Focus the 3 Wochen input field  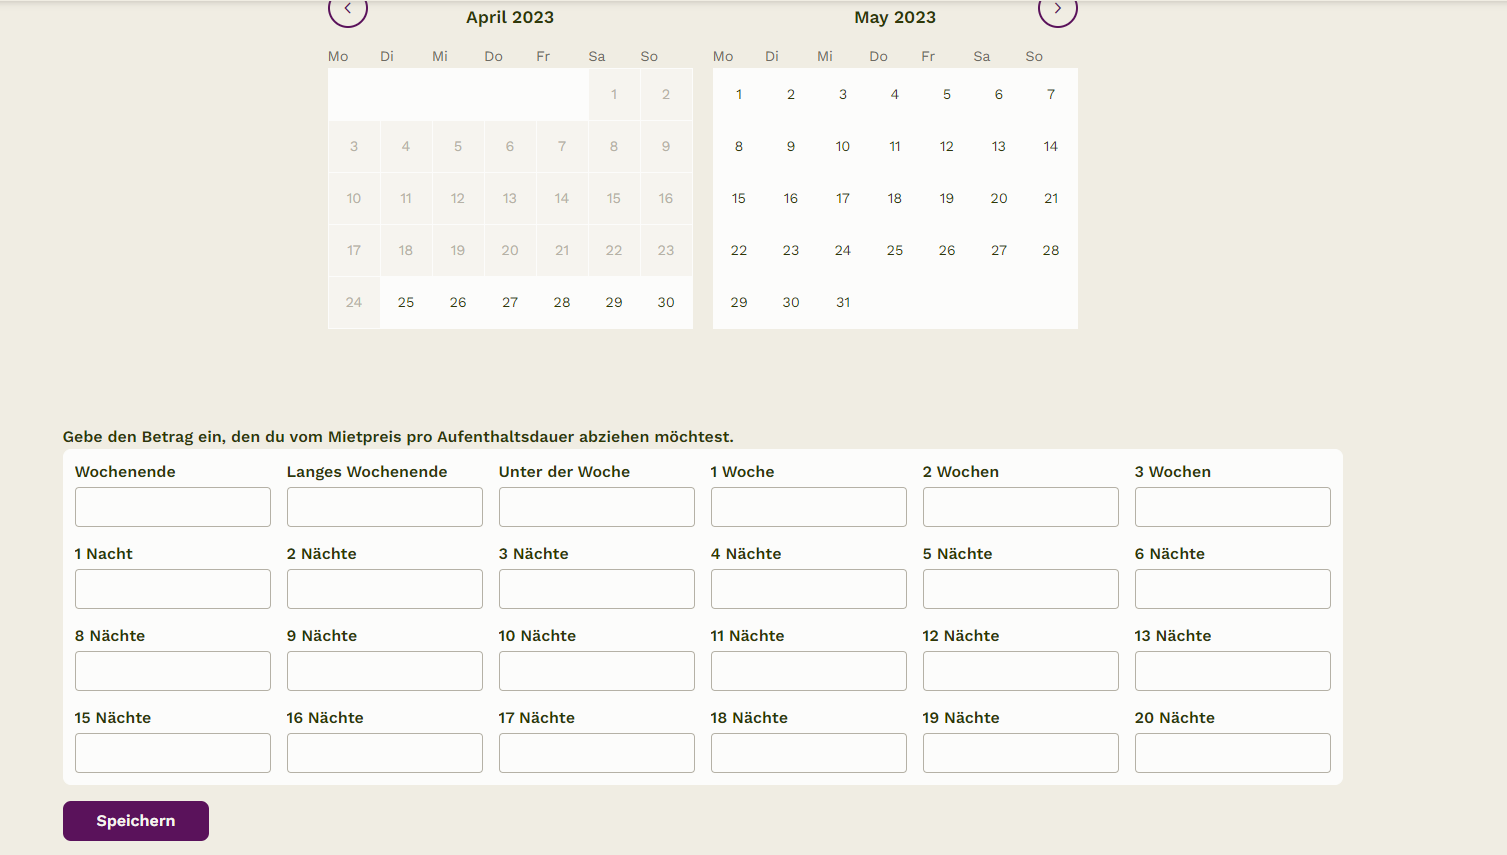click(x=1233, y=507)
